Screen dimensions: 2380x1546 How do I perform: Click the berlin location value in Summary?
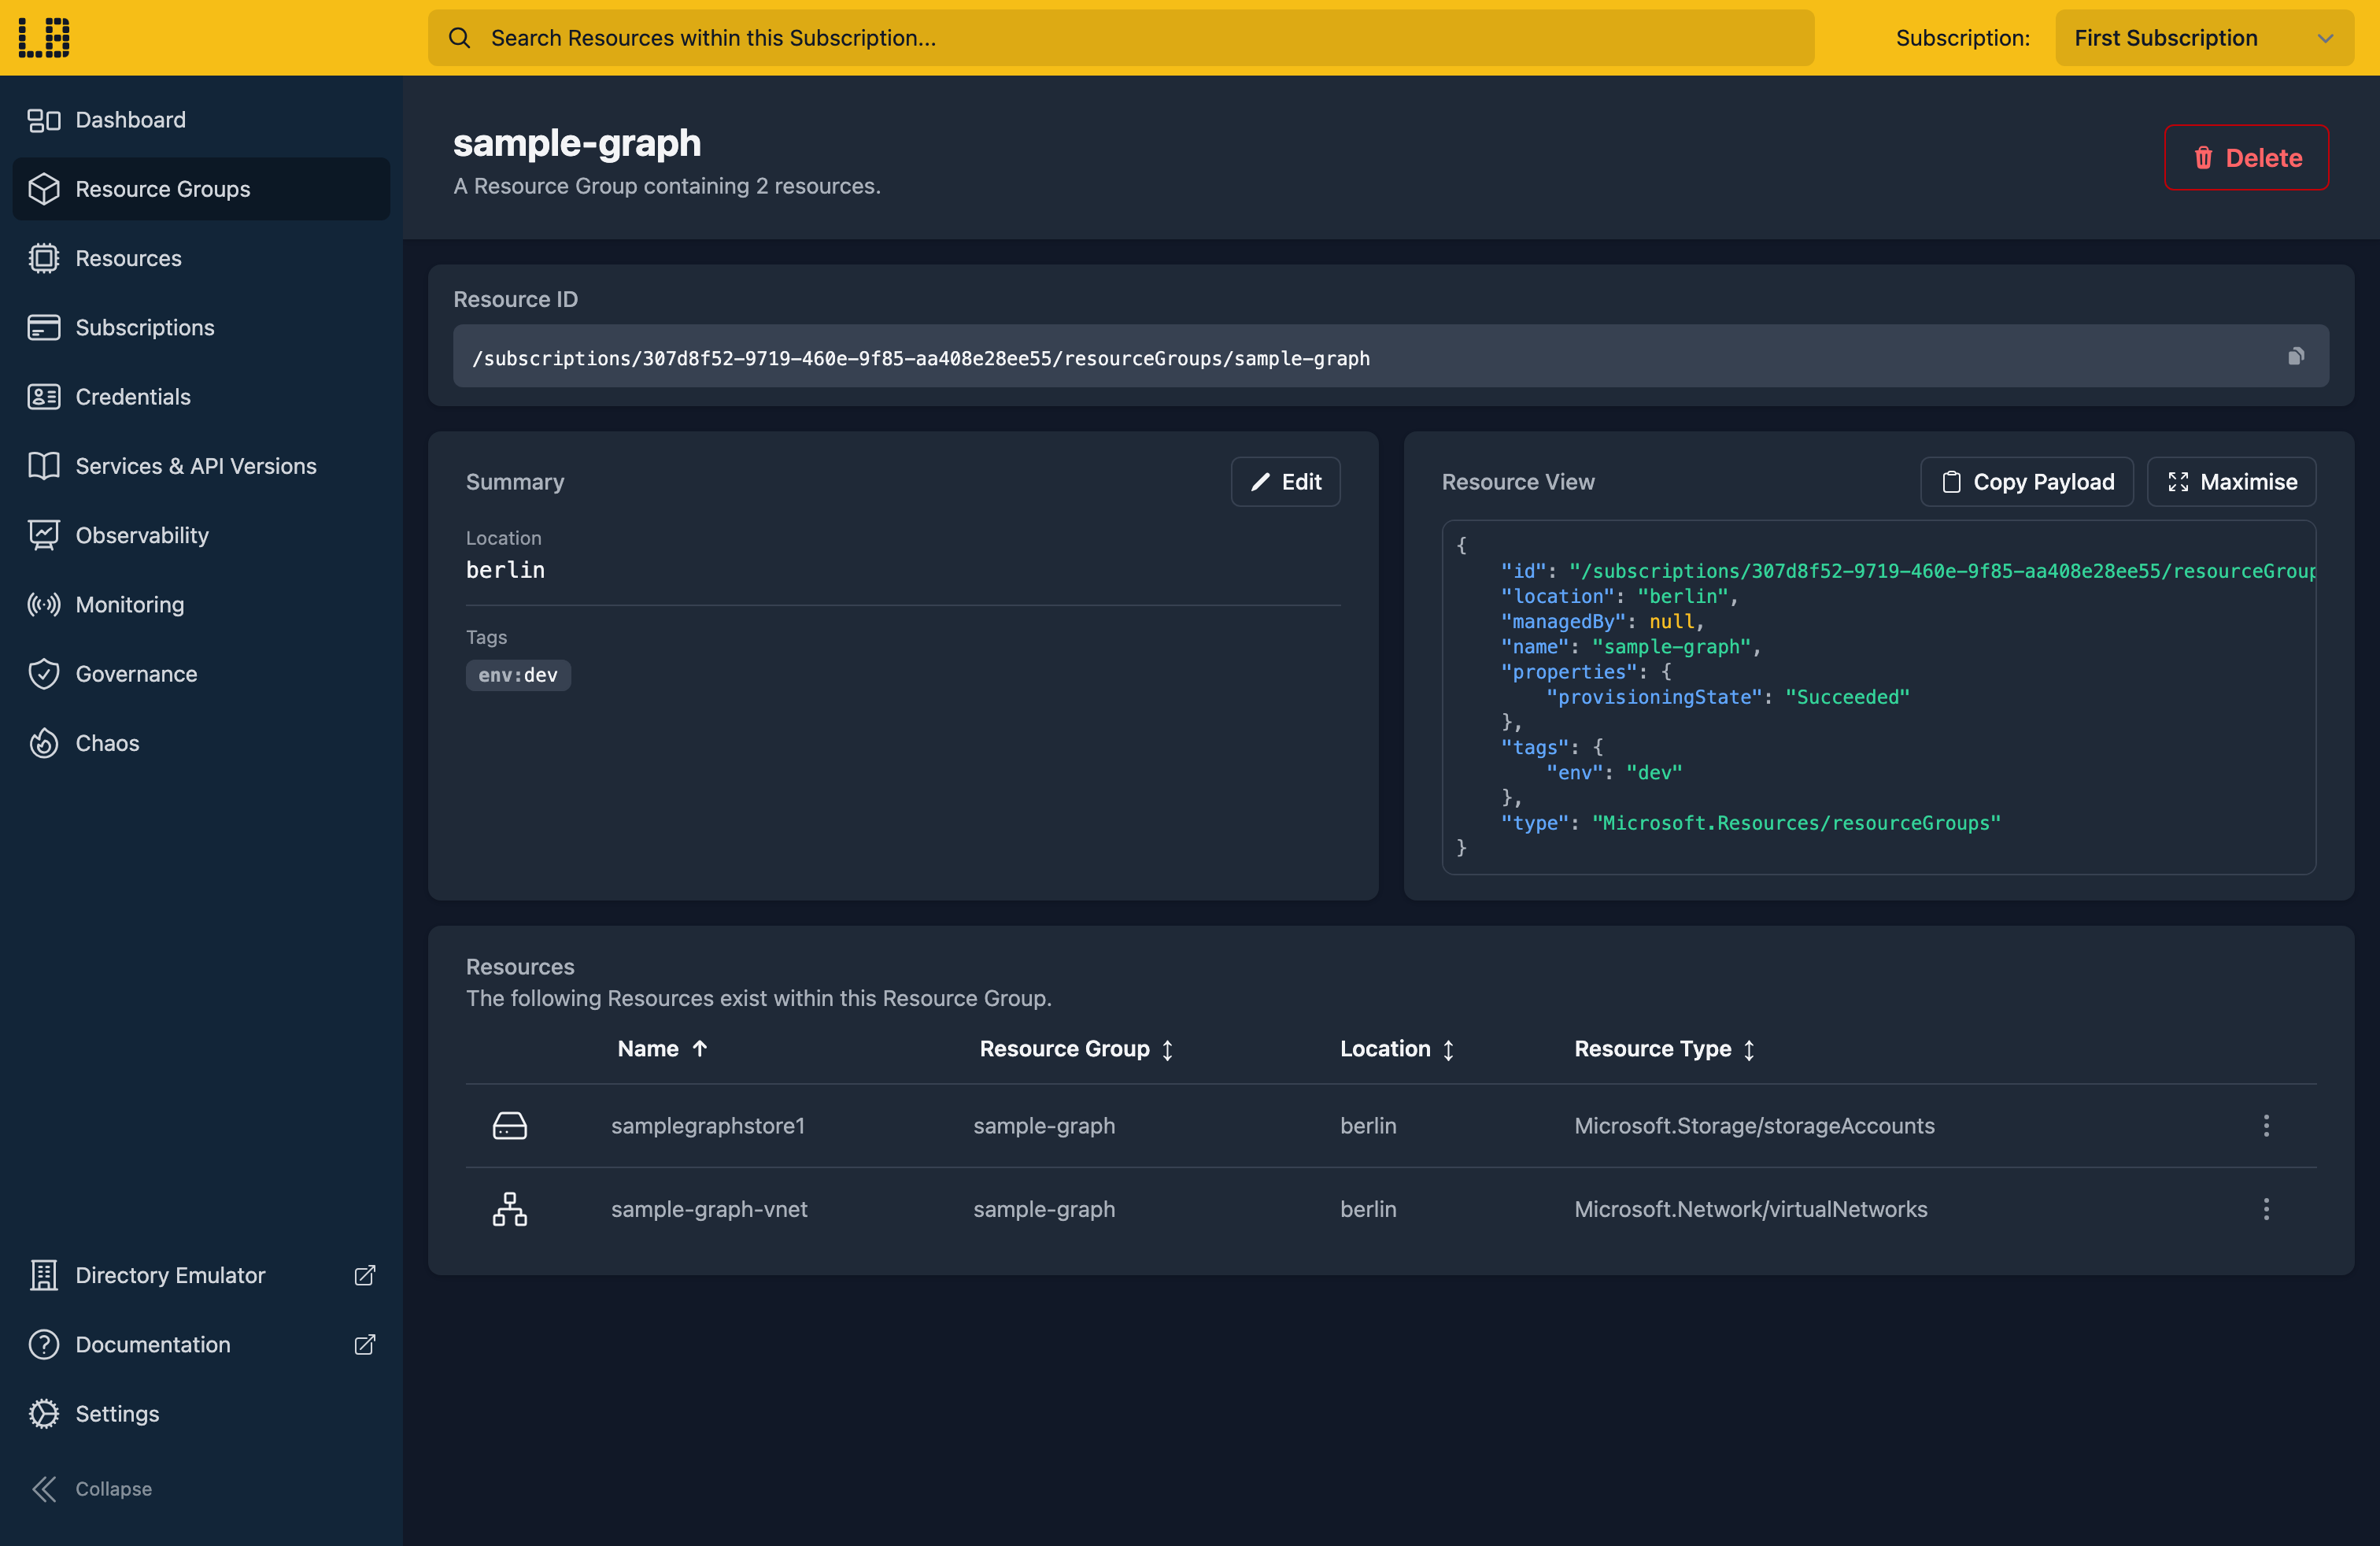coord(505,570)
